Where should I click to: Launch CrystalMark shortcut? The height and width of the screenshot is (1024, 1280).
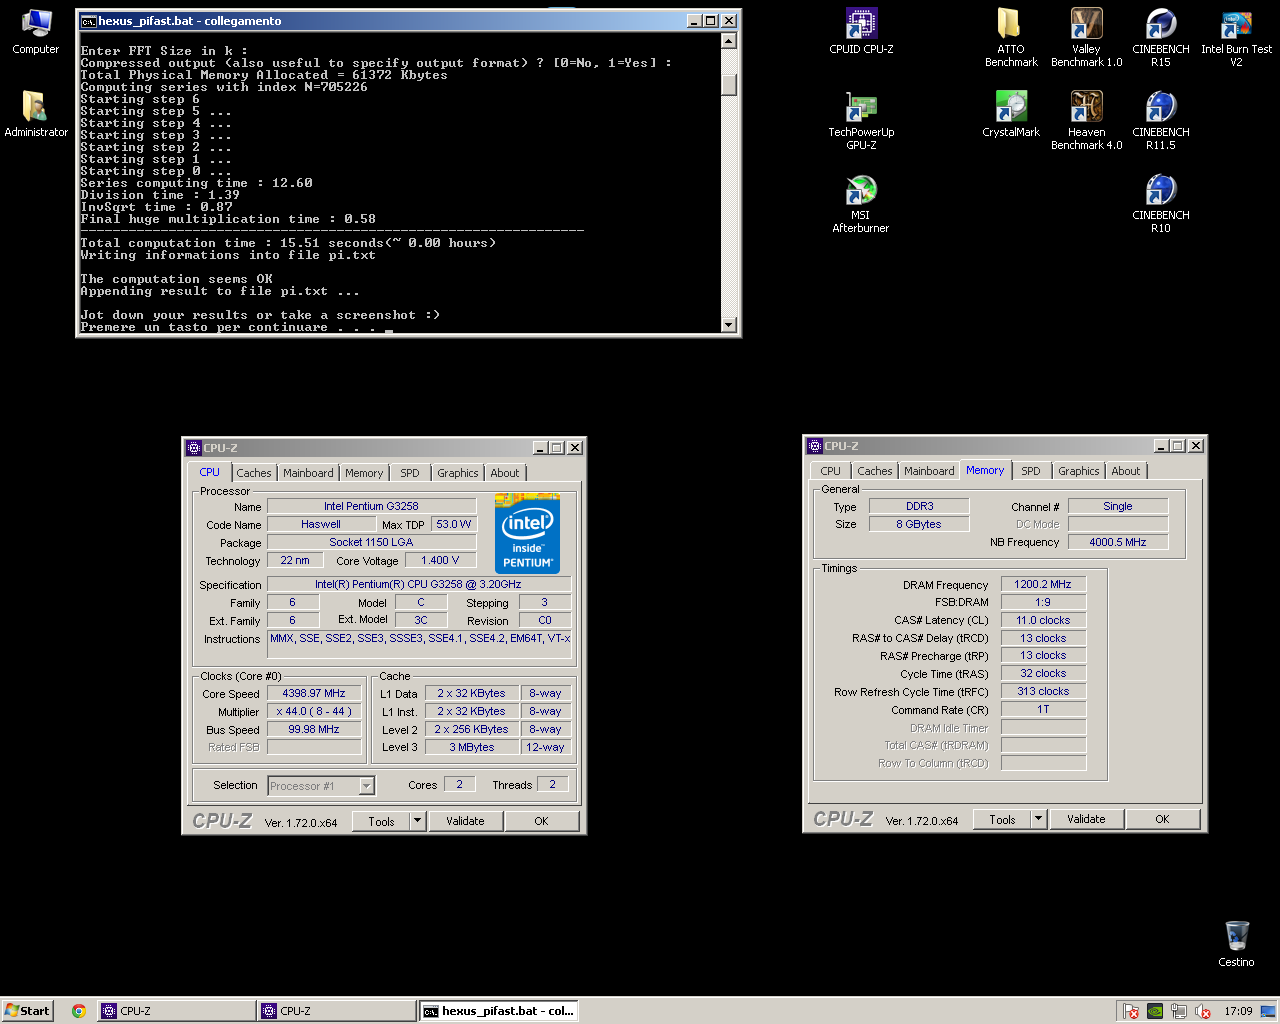click(x=1011, y=113)
